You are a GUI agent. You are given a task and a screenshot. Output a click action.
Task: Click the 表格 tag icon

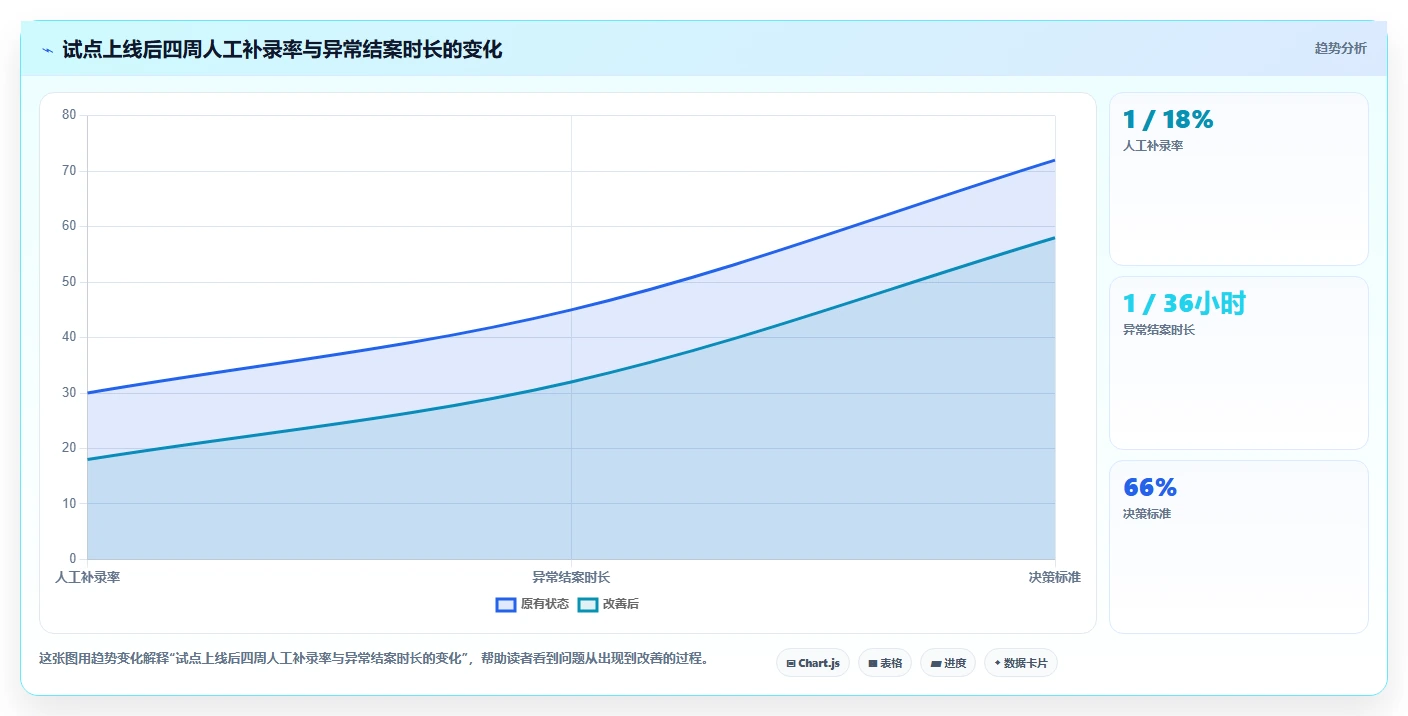tap(873, 663)
